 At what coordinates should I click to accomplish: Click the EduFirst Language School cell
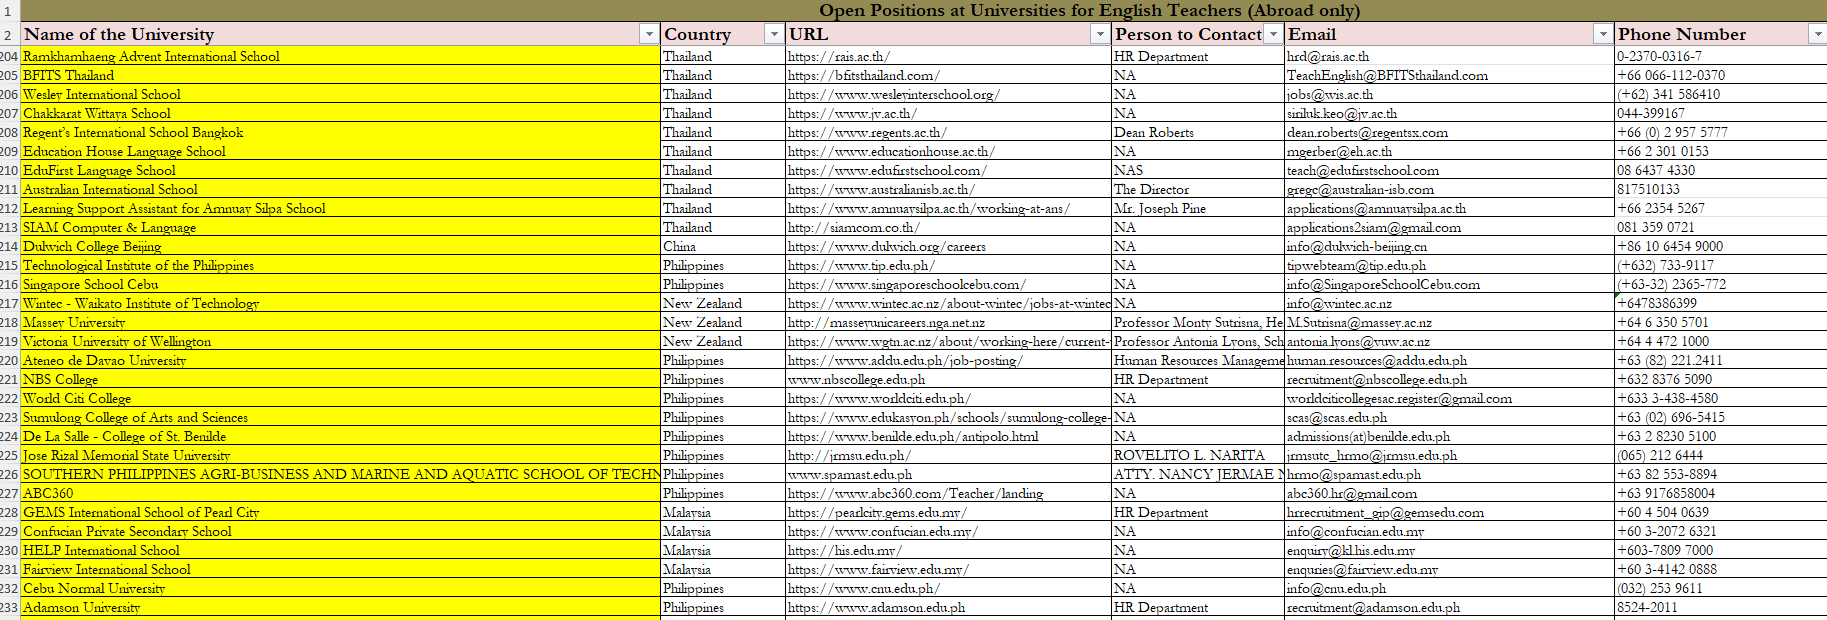[x=340, y=170]
